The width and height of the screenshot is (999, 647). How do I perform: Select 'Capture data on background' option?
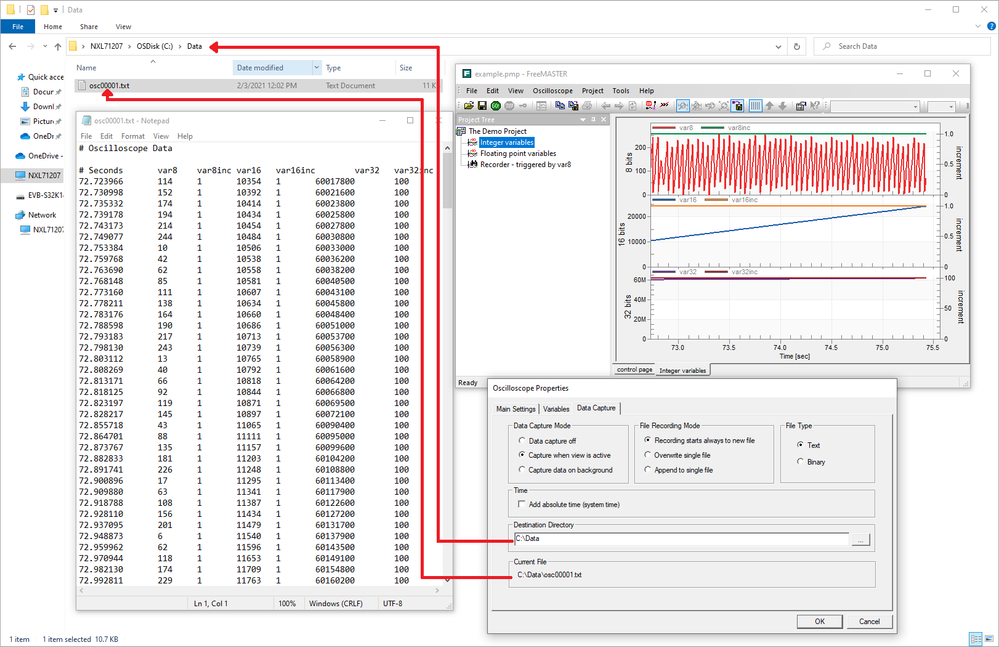pos(522,470)
